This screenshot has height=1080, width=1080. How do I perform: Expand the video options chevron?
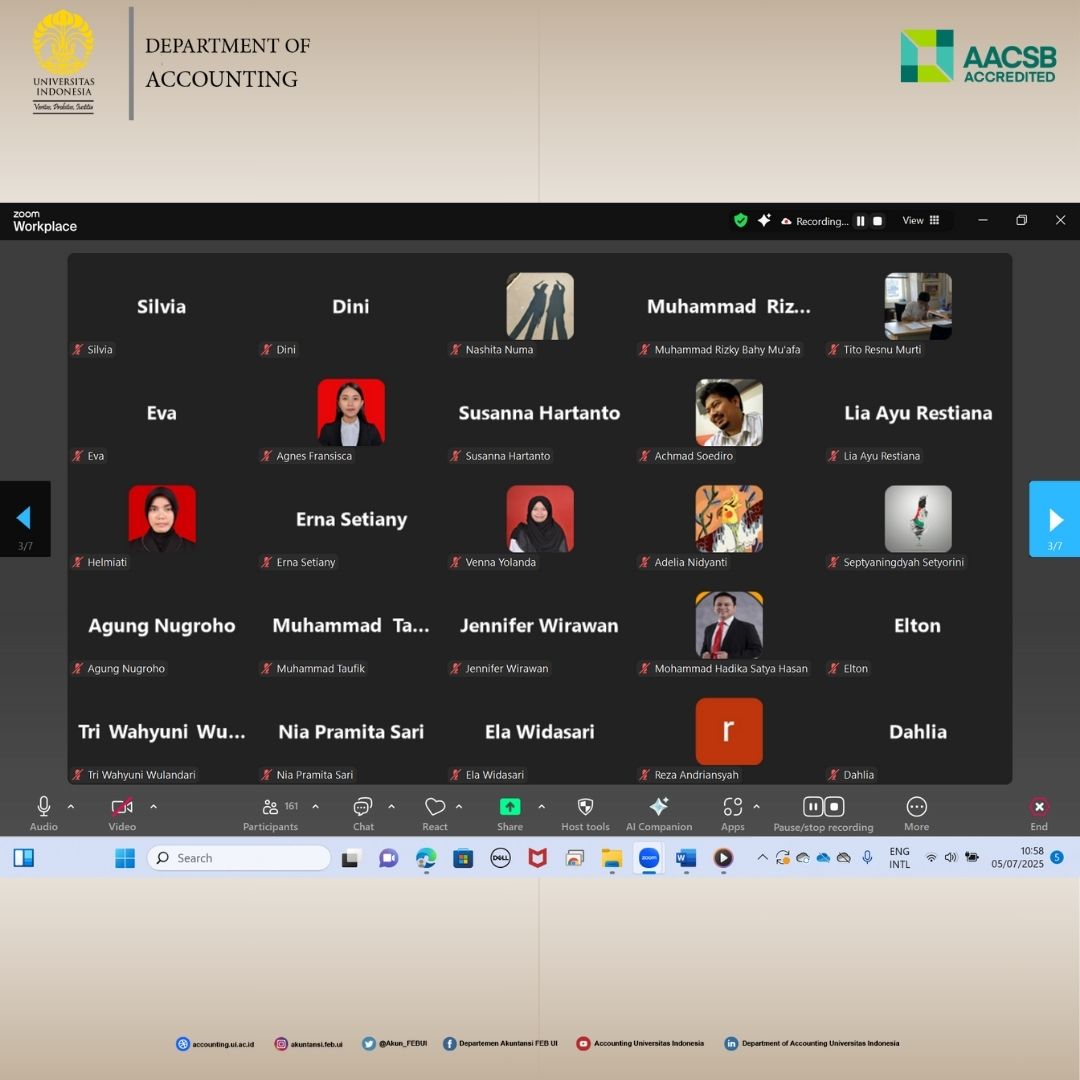tap(153, 806)
